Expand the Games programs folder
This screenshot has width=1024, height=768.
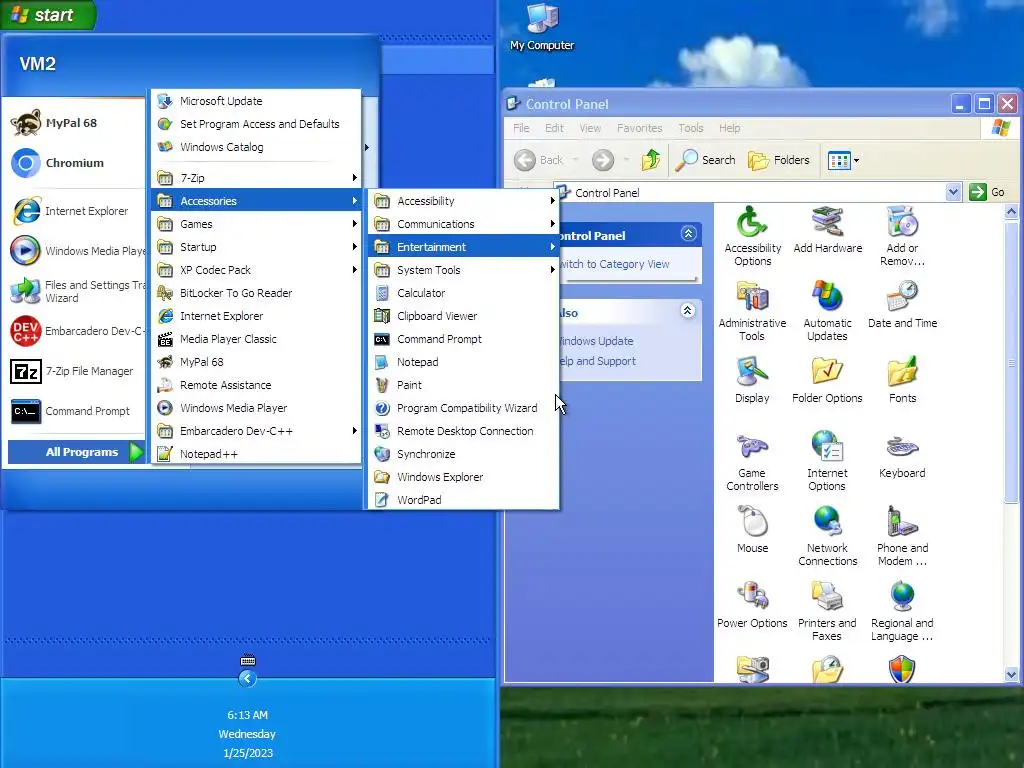256,224
